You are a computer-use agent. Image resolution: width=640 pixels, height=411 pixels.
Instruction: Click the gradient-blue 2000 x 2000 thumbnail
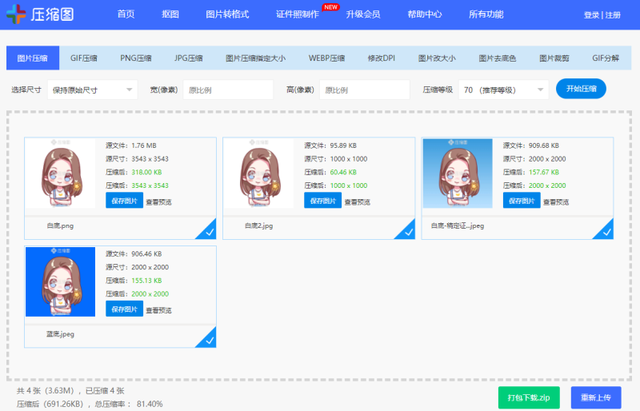tap(458, 173)
